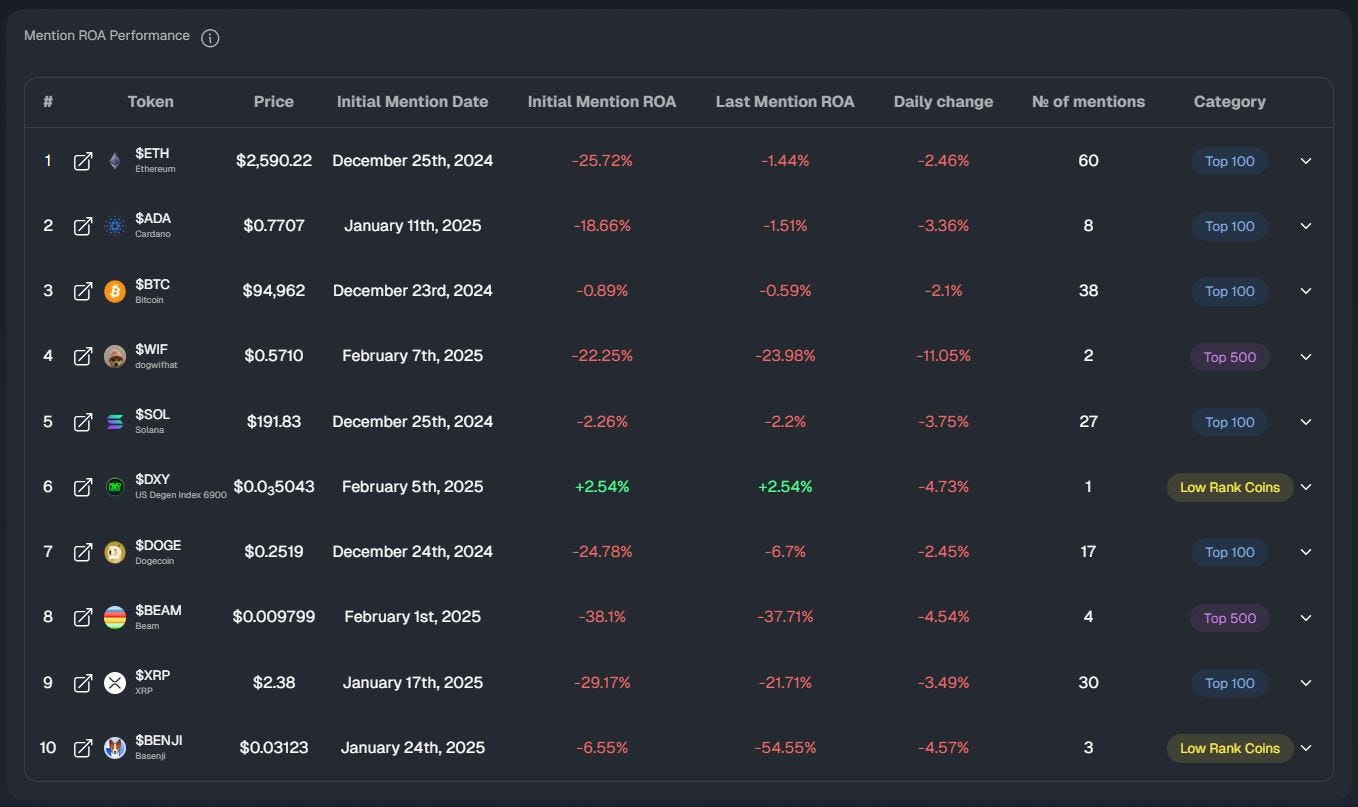Viewport: 1358px width, 807px height.
Task: Click the -11.05% daily change value
Action: 943,356
